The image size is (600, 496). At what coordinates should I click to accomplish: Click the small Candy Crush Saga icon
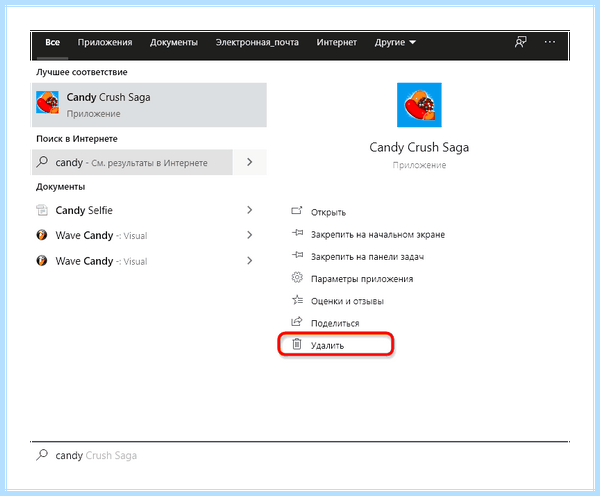pyautogui.click(x=47, y=102)
